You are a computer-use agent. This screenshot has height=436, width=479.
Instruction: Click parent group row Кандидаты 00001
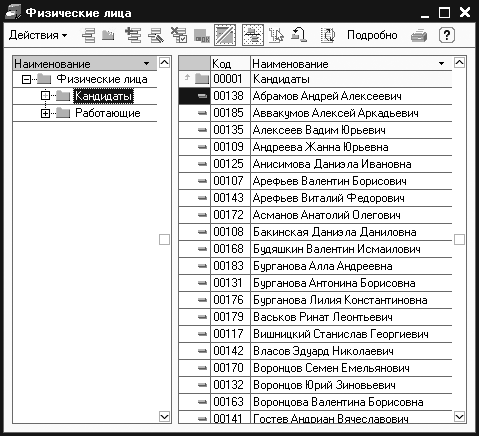(x=315, y=79)
